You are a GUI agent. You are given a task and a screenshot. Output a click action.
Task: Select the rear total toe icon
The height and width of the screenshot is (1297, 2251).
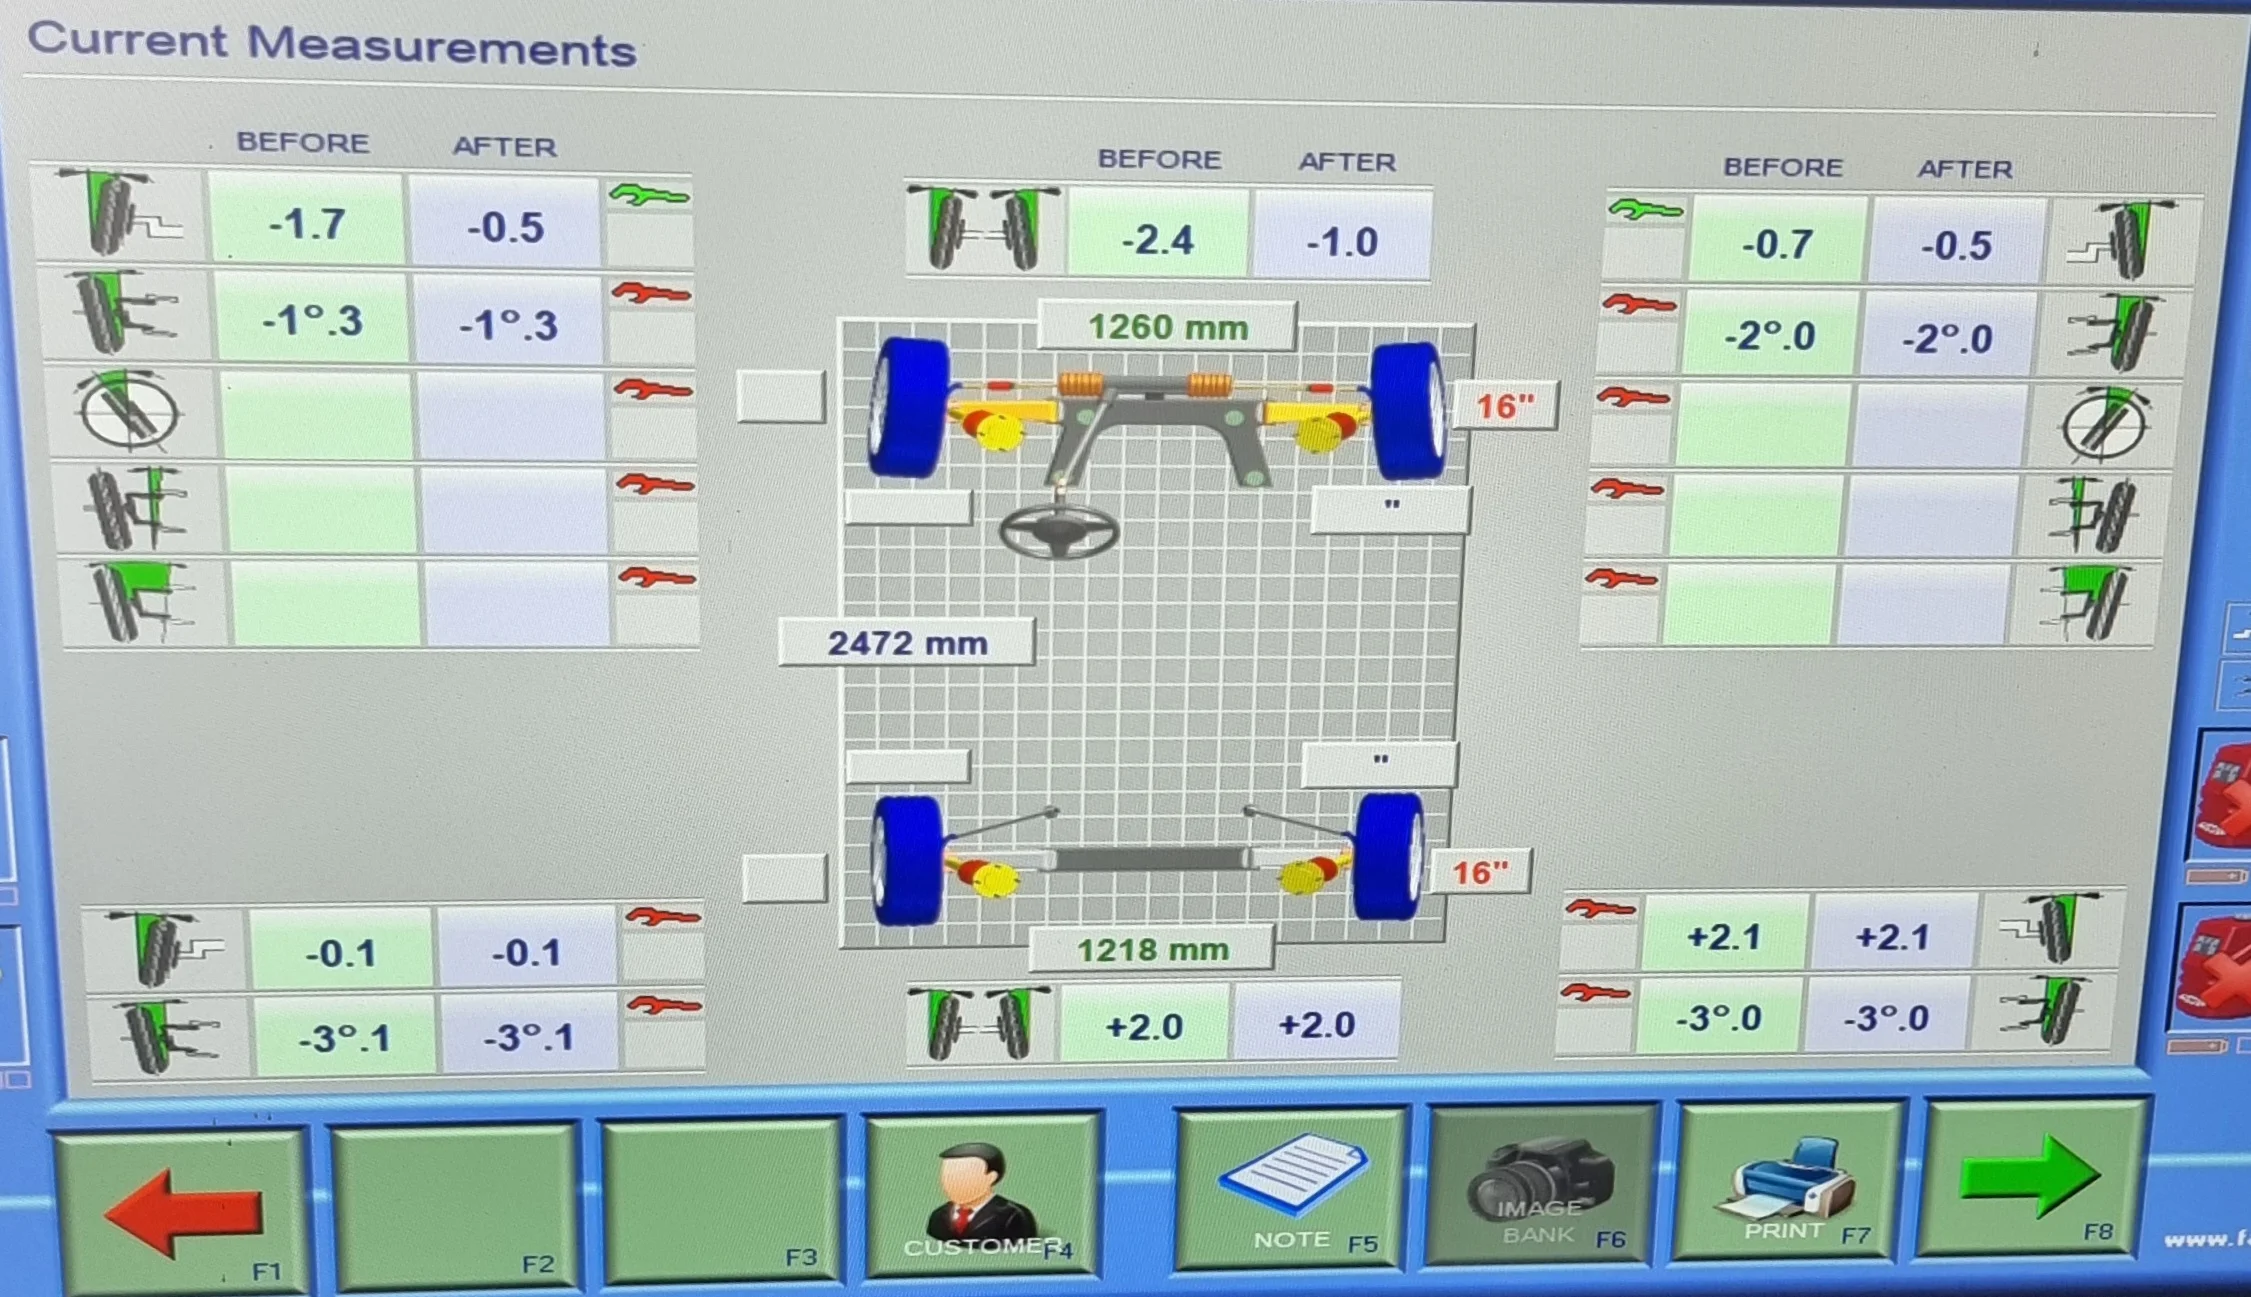pos(981,1024)
